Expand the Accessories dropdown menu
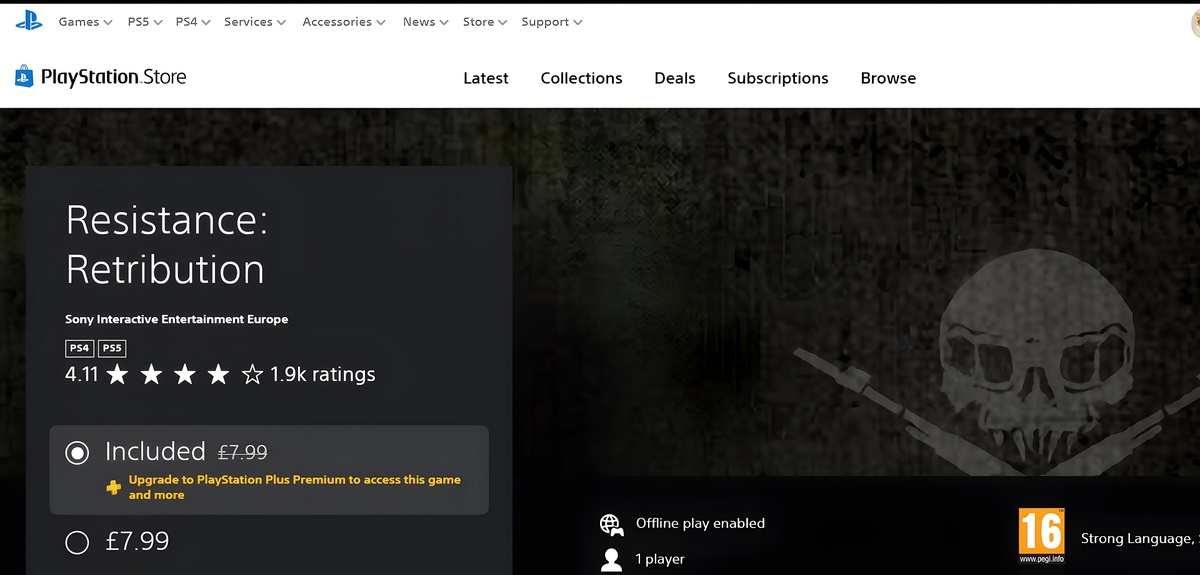Viewport: 1200px width, 575px height. click(x=344, y=22)
